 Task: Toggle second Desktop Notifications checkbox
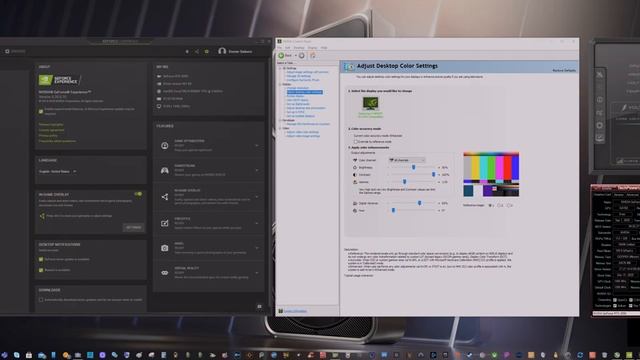41,270
